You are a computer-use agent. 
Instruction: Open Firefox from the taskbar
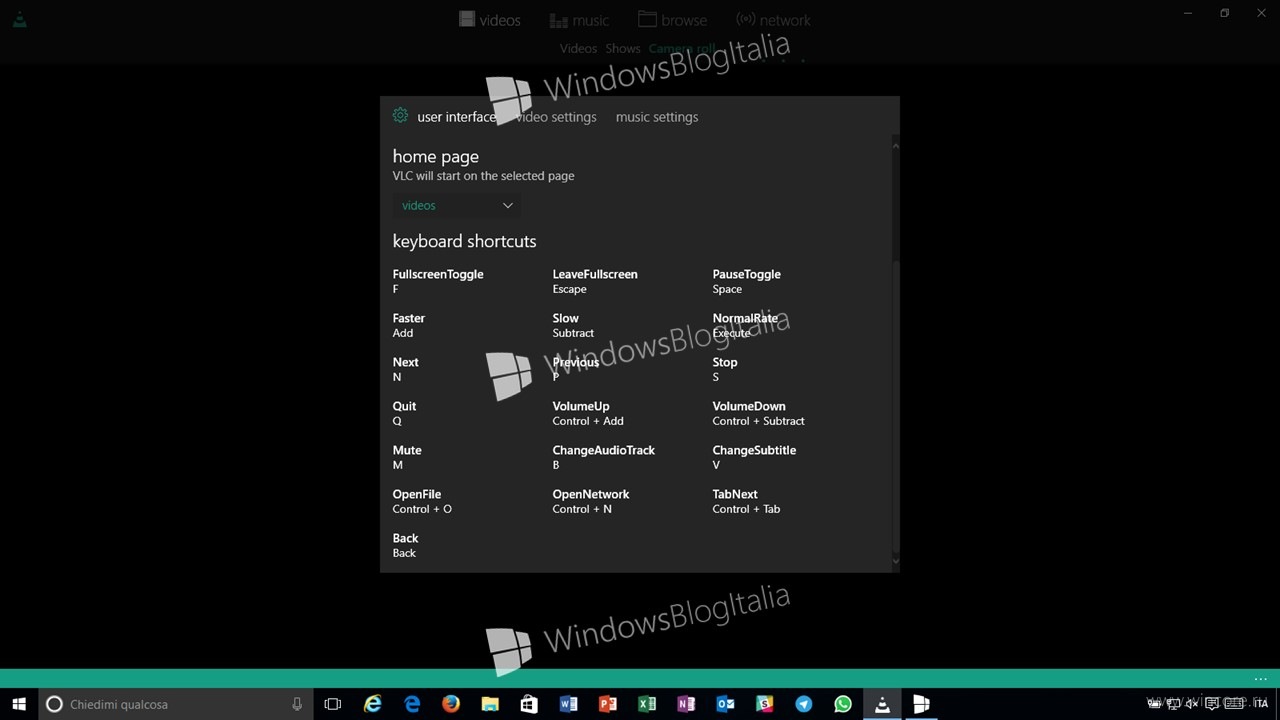point(451,704)
